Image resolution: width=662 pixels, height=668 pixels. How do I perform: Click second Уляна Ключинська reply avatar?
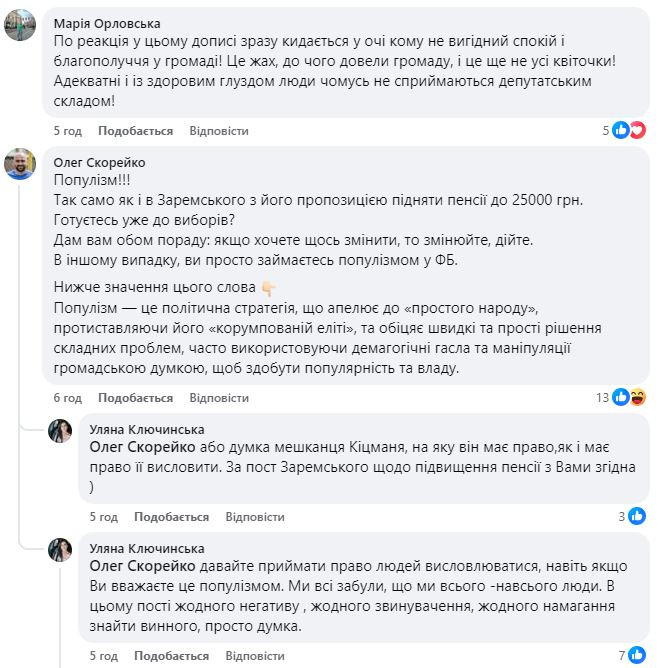59,550
